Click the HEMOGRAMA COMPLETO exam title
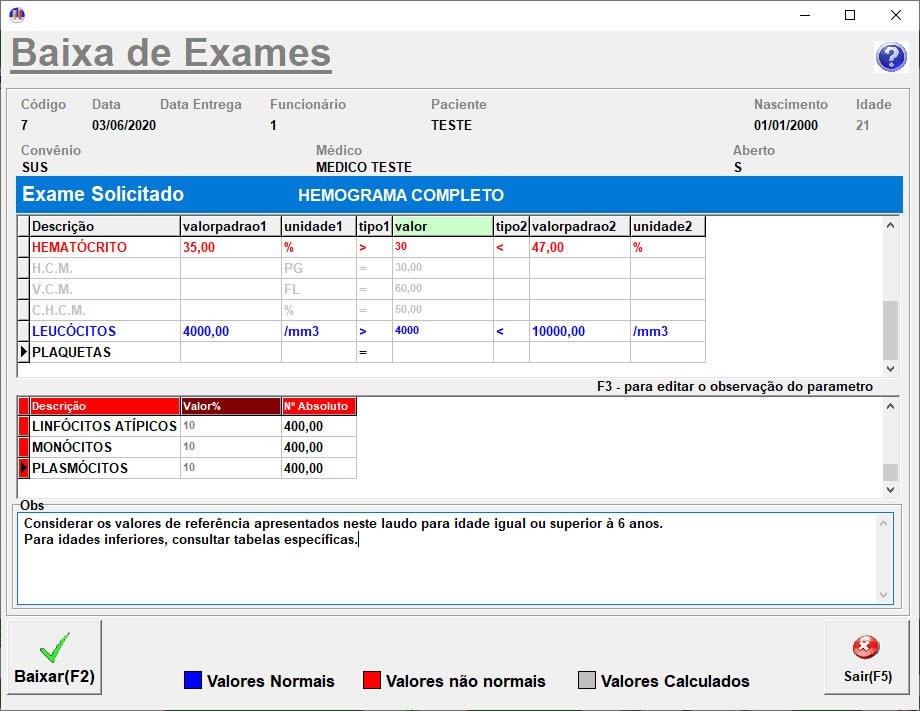Image resolution: width=920 pixels, height=711 pixels. pyautogui.click(x=401, y=195)
